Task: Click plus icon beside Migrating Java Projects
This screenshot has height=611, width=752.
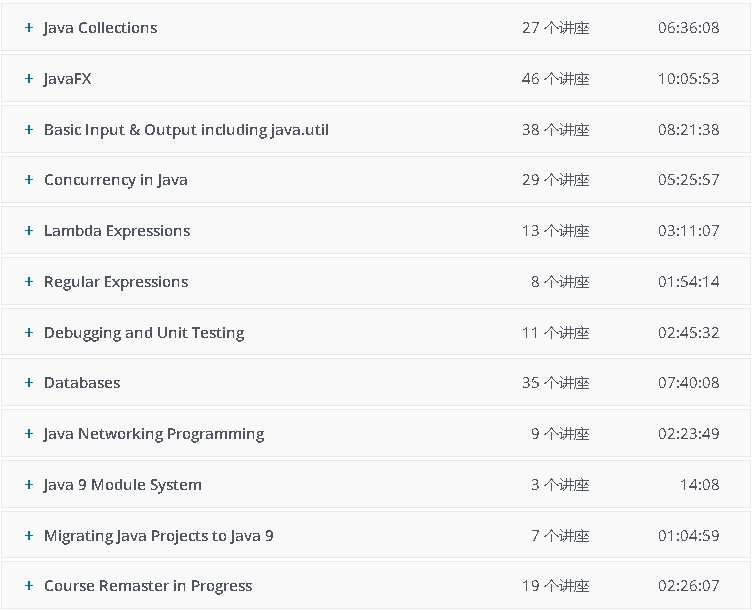Action: point(29,536)
